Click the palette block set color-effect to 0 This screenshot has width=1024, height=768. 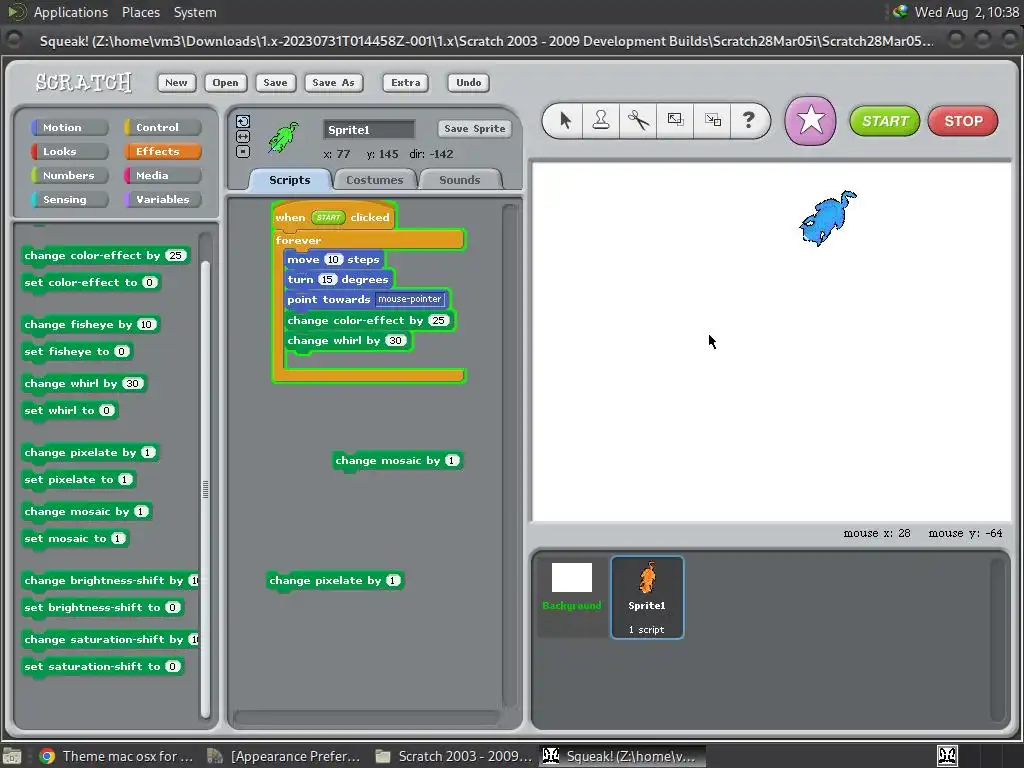coord(91,283)
